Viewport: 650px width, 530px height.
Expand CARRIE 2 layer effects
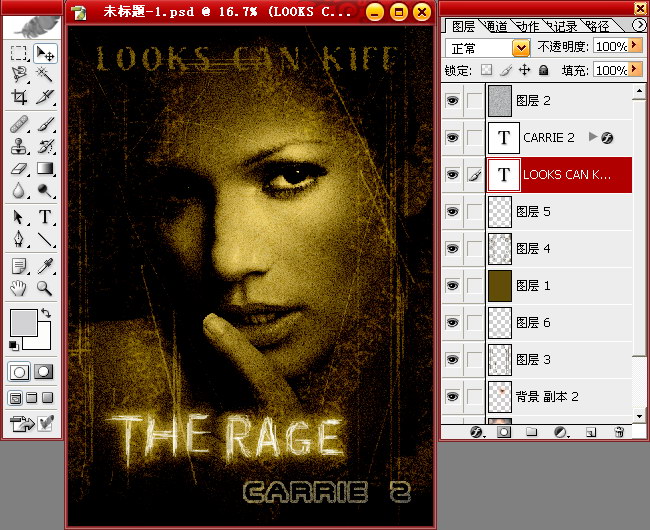[592, 137]
